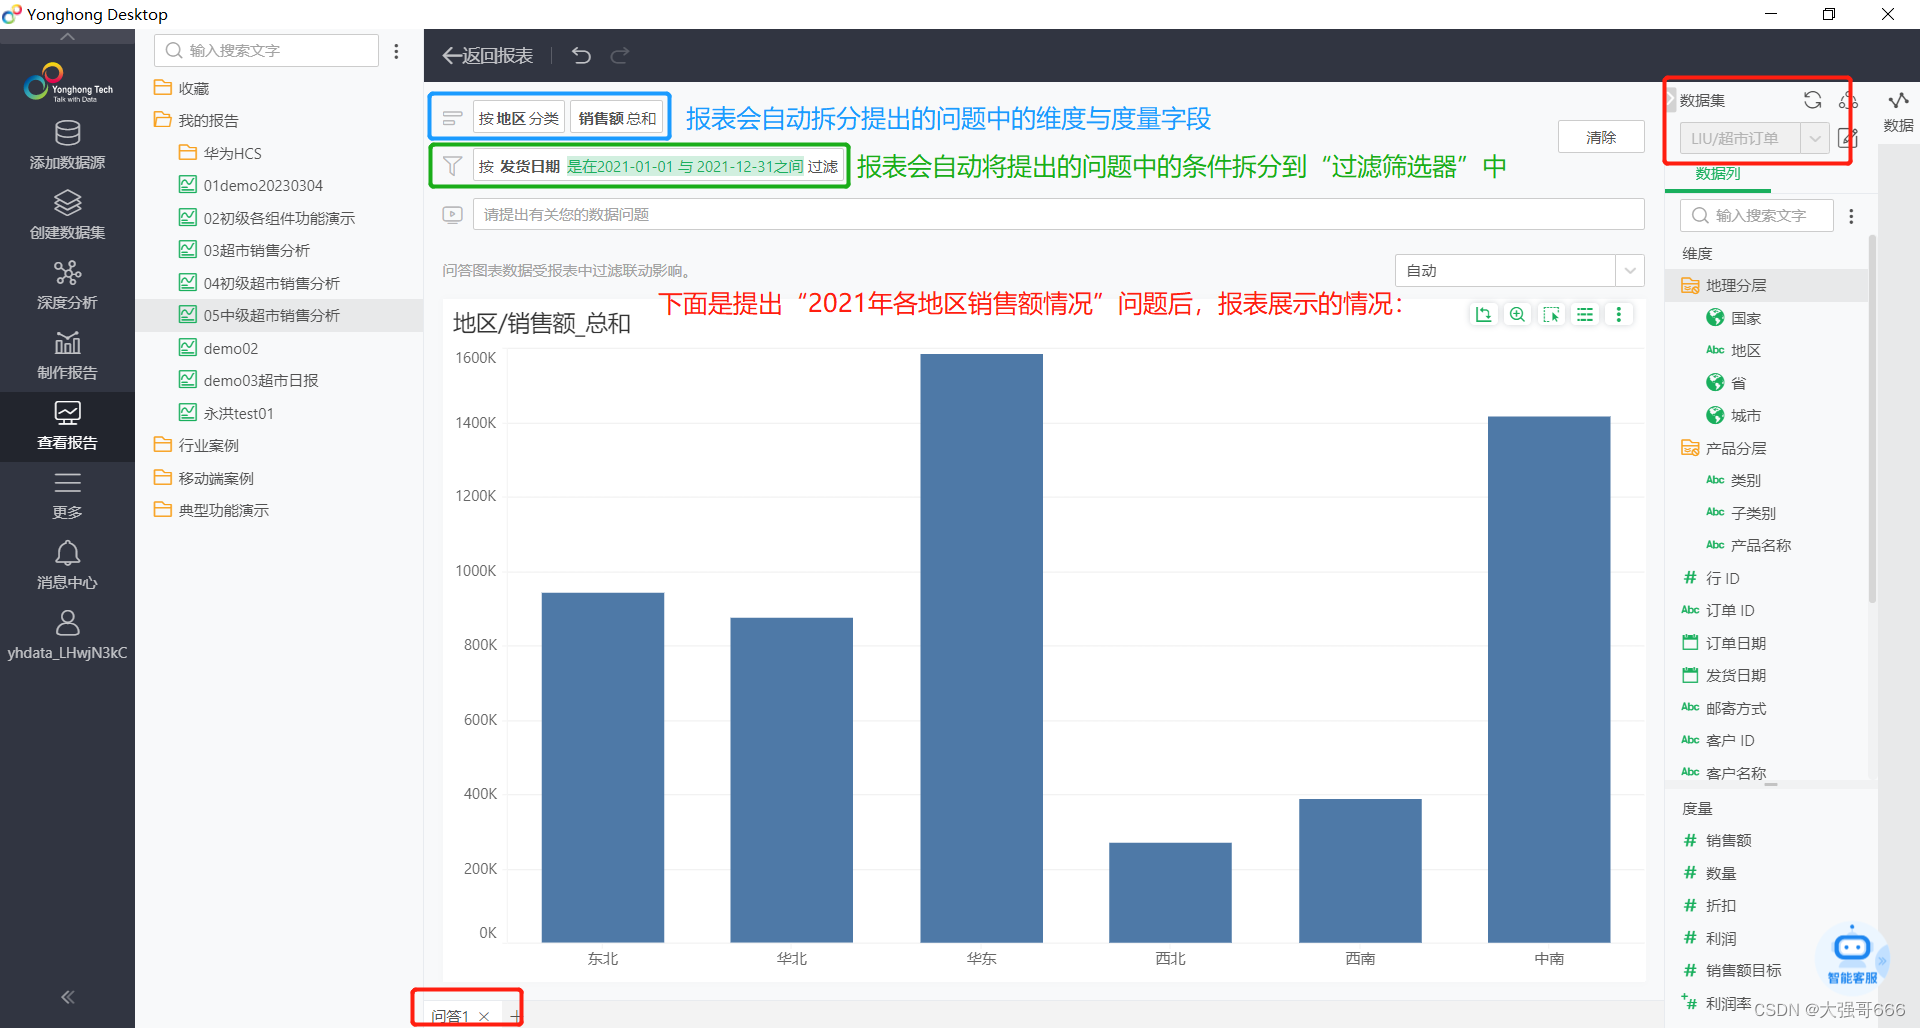Open 深度分析 in the left sidebar
1920x1028 pixels.
[x=67, y=286]
